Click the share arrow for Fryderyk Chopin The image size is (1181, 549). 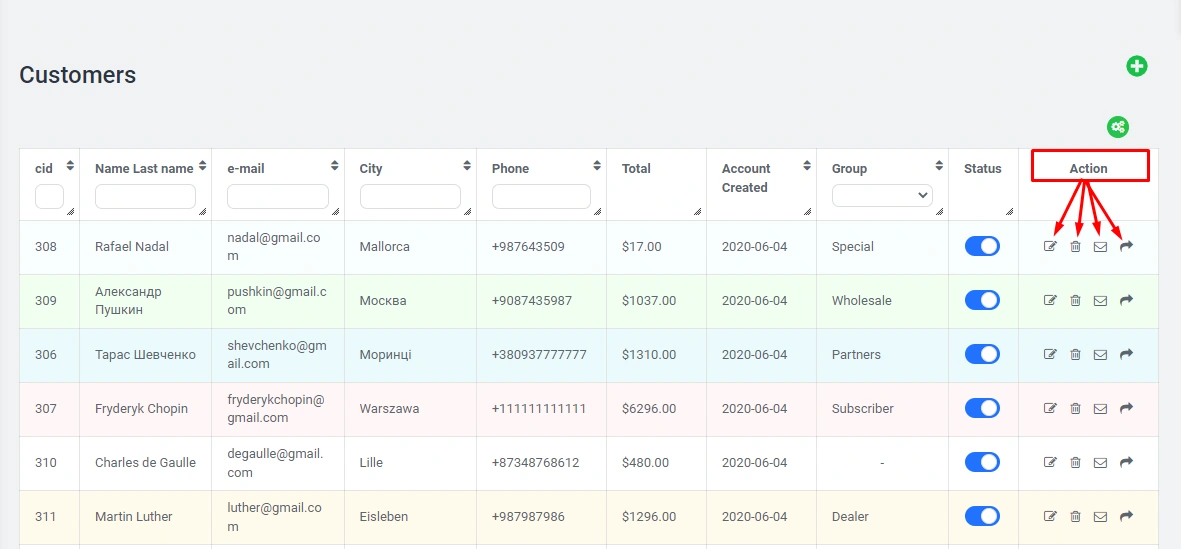point(1126,408)
